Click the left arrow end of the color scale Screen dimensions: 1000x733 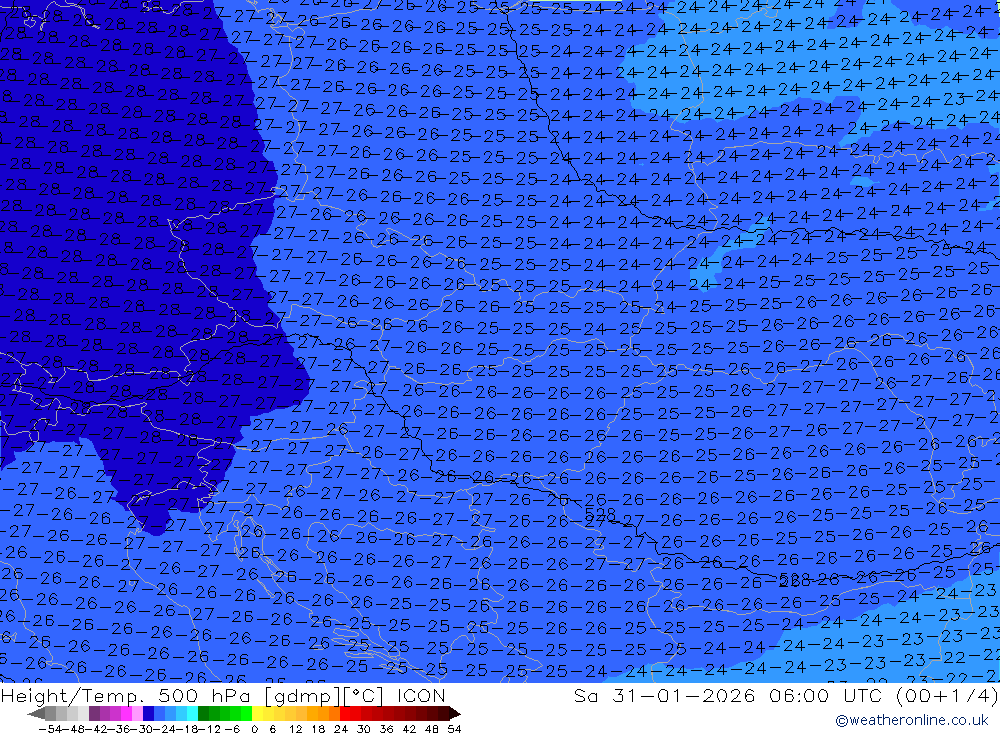pos(36,713)
